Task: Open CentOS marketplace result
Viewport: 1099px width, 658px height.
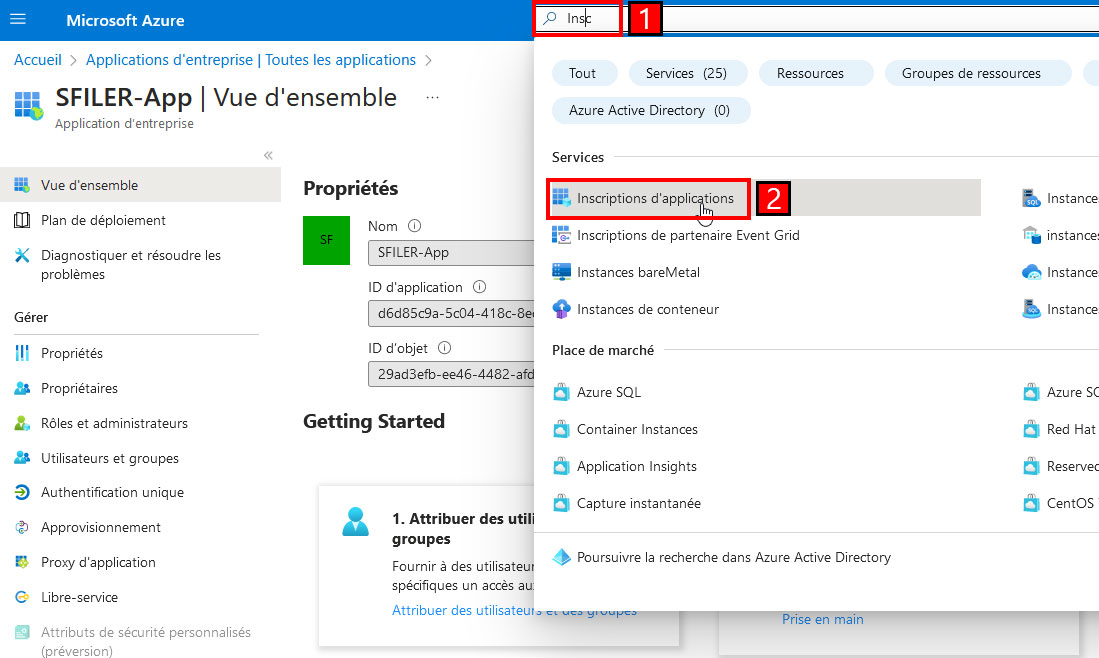Action: click(1070, 504)
